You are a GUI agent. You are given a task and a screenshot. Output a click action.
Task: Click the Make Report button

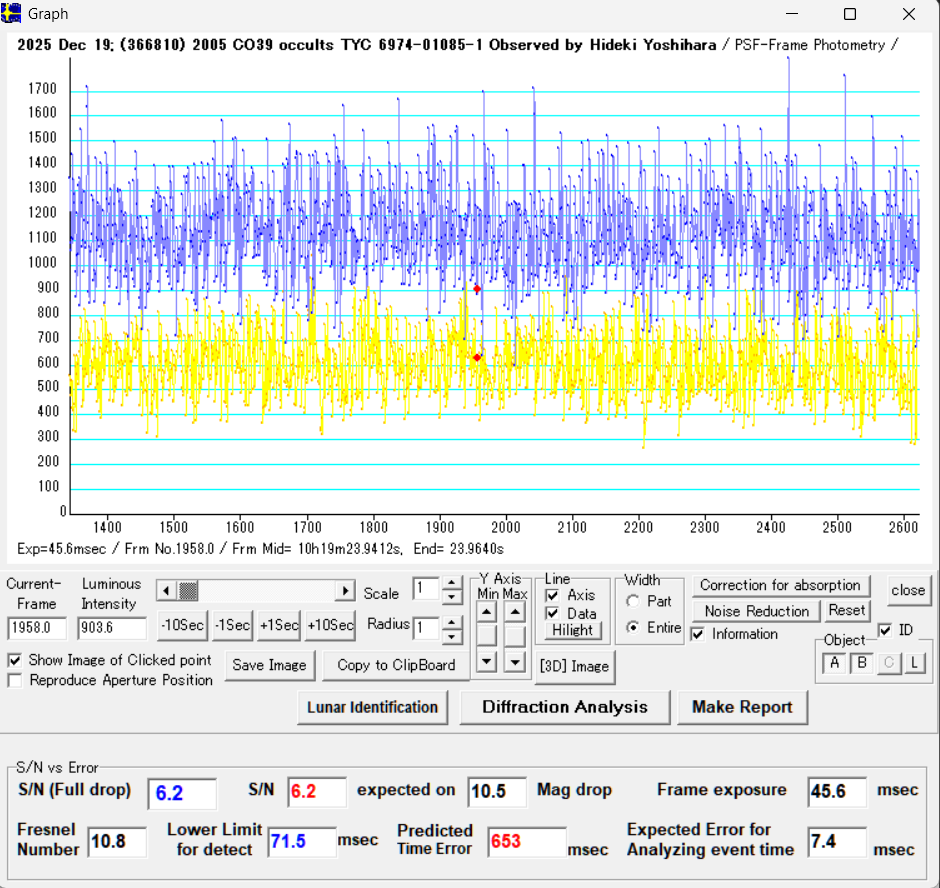(742, 707)
